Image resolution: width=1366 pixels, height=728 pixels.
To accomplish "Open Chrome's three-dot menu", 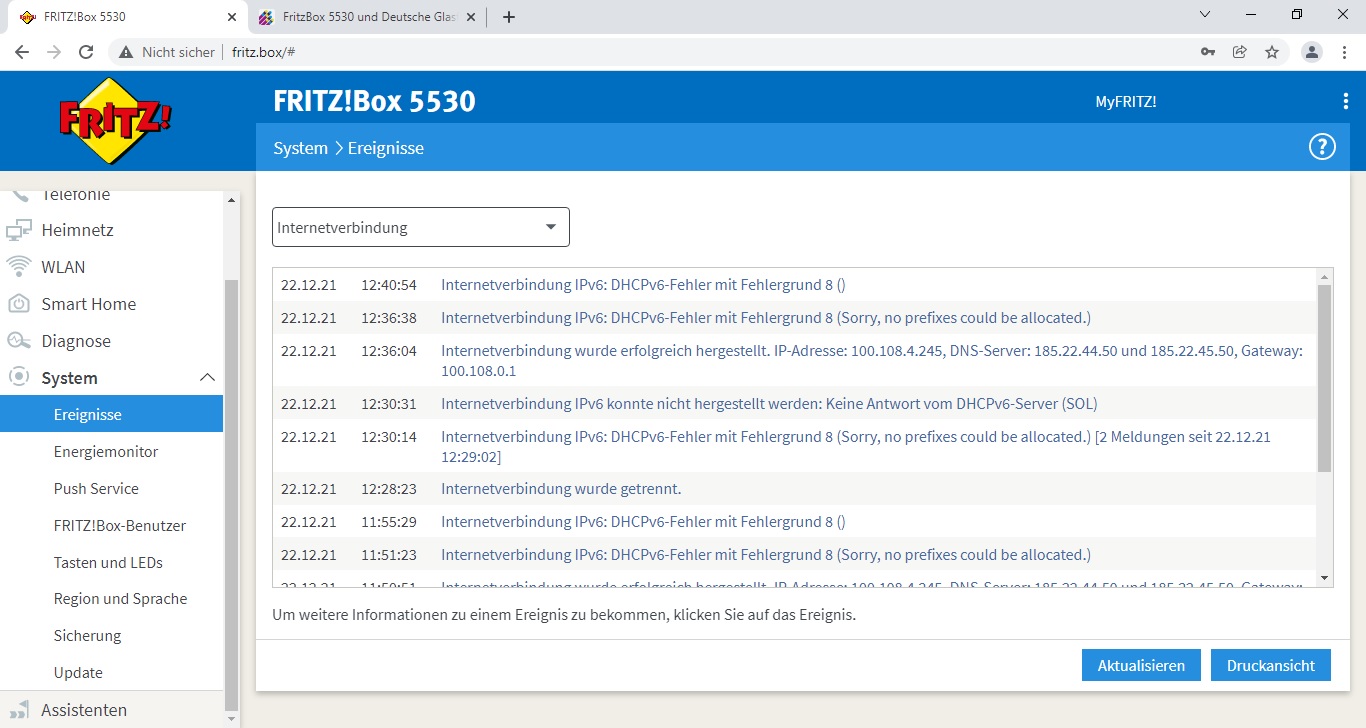I will pos(1345,52).
